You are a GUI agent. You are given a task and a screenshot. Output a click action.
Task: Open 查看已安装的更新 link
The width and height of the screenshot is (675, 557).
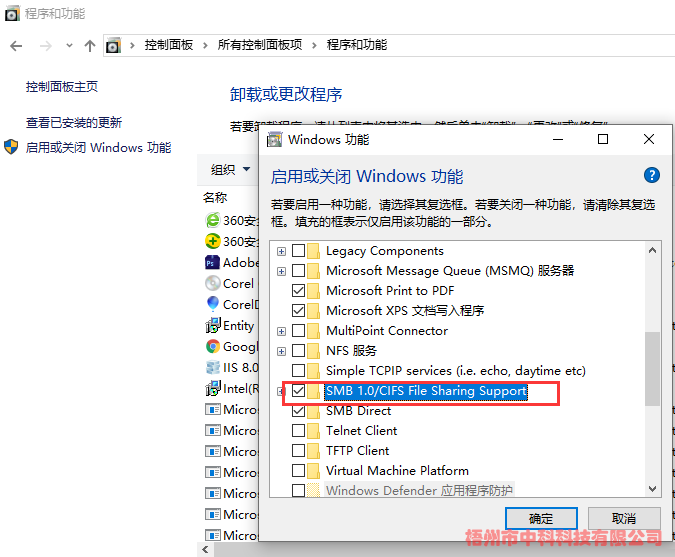(x=74, y=122)
